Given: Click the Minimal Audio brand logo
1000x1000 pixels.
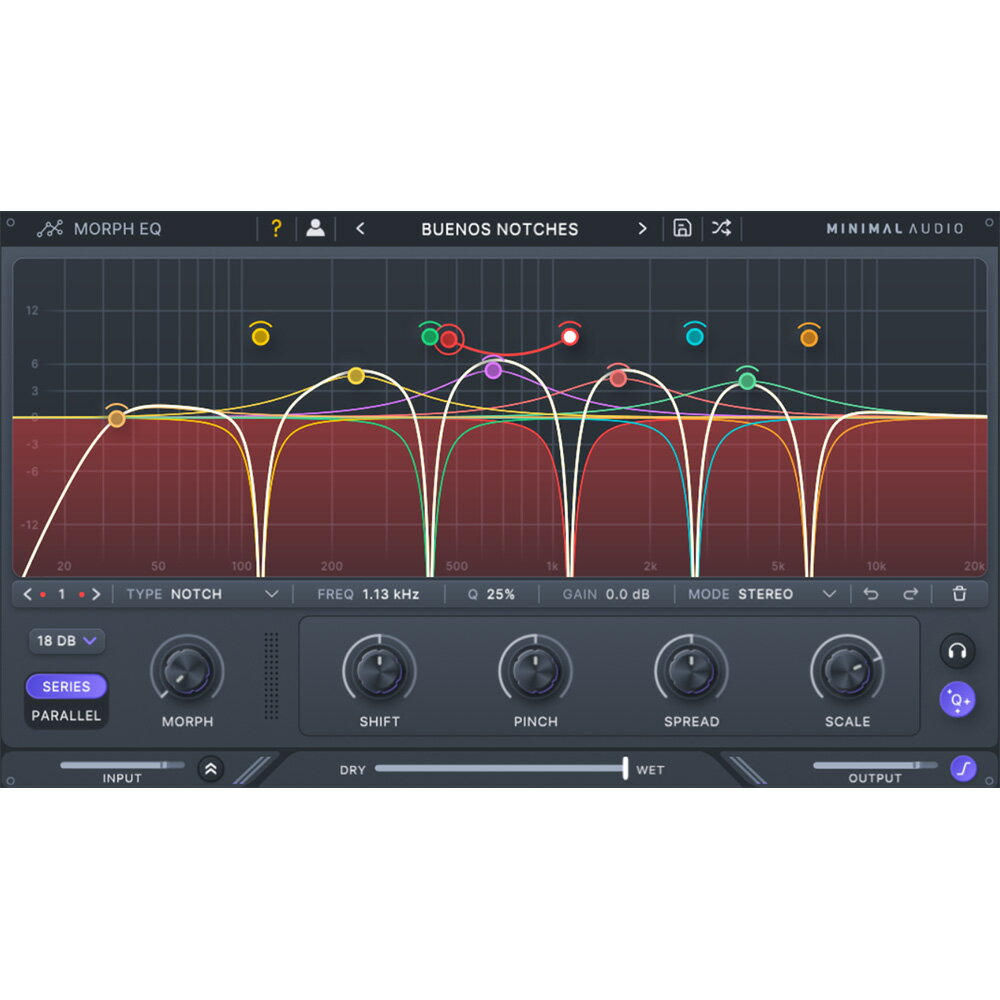Looking at the screenshot, I should tap(895, 228).
